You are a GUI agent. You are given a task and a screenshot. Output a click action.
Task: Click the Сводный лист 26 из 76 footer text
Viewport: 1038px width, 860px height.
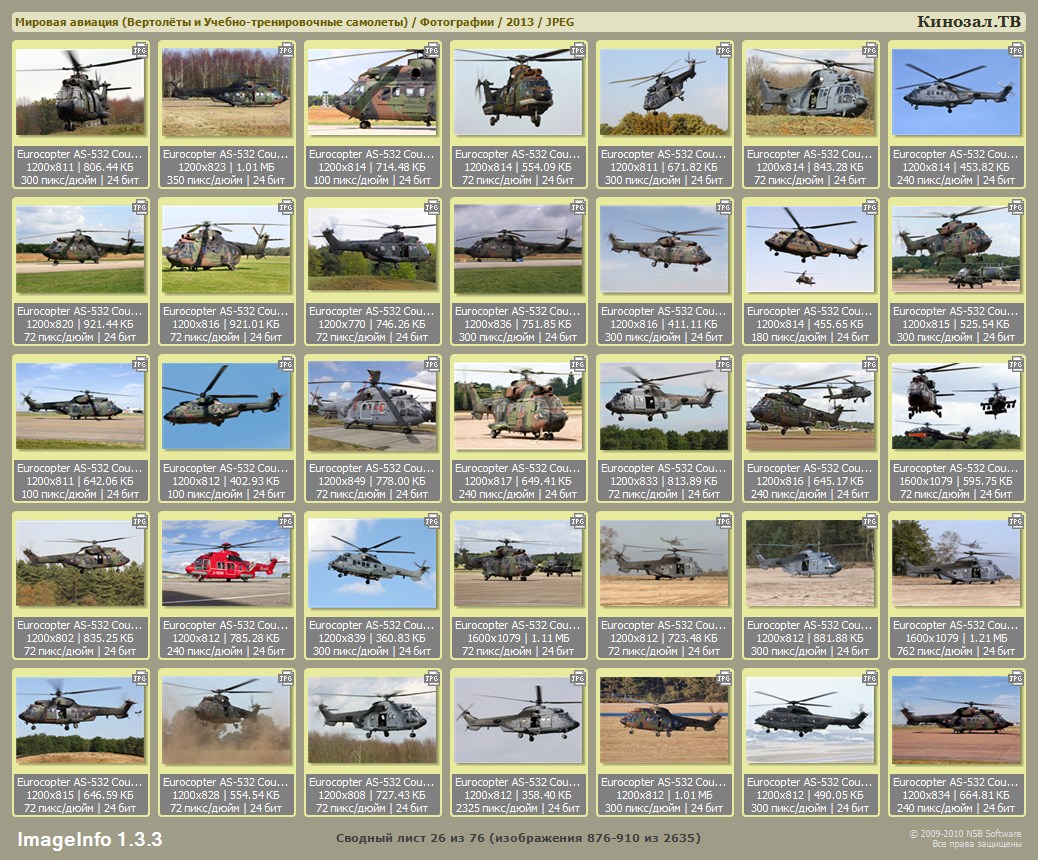coord(518,837)
